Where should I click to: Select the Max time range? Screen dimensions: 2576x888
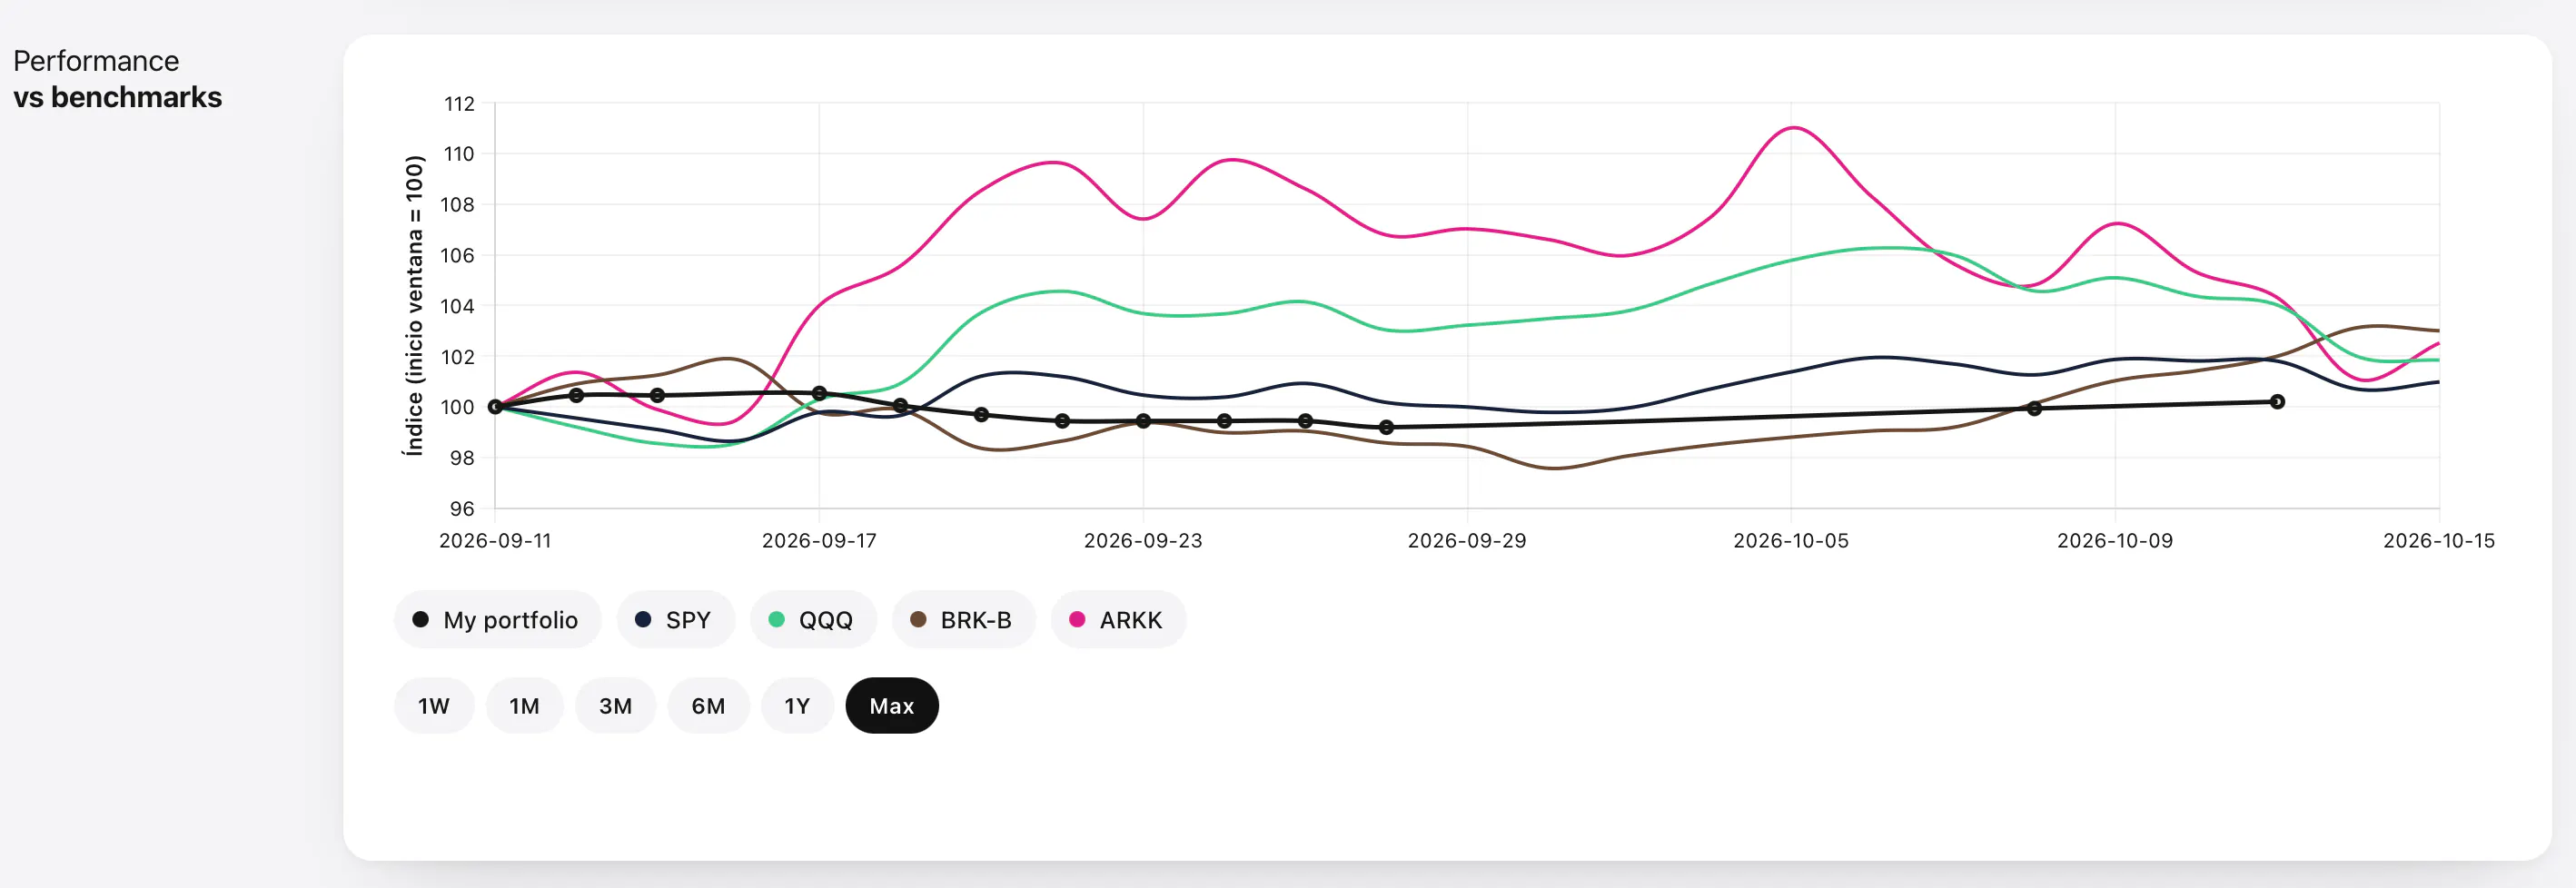click(x=892, y=706)
